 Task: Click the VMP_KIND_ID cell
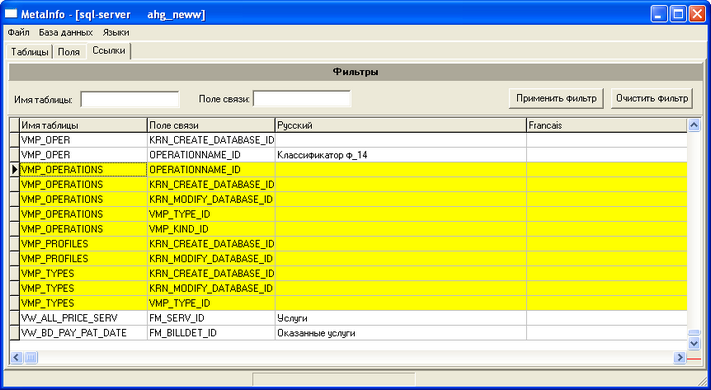tap(211, 229)
